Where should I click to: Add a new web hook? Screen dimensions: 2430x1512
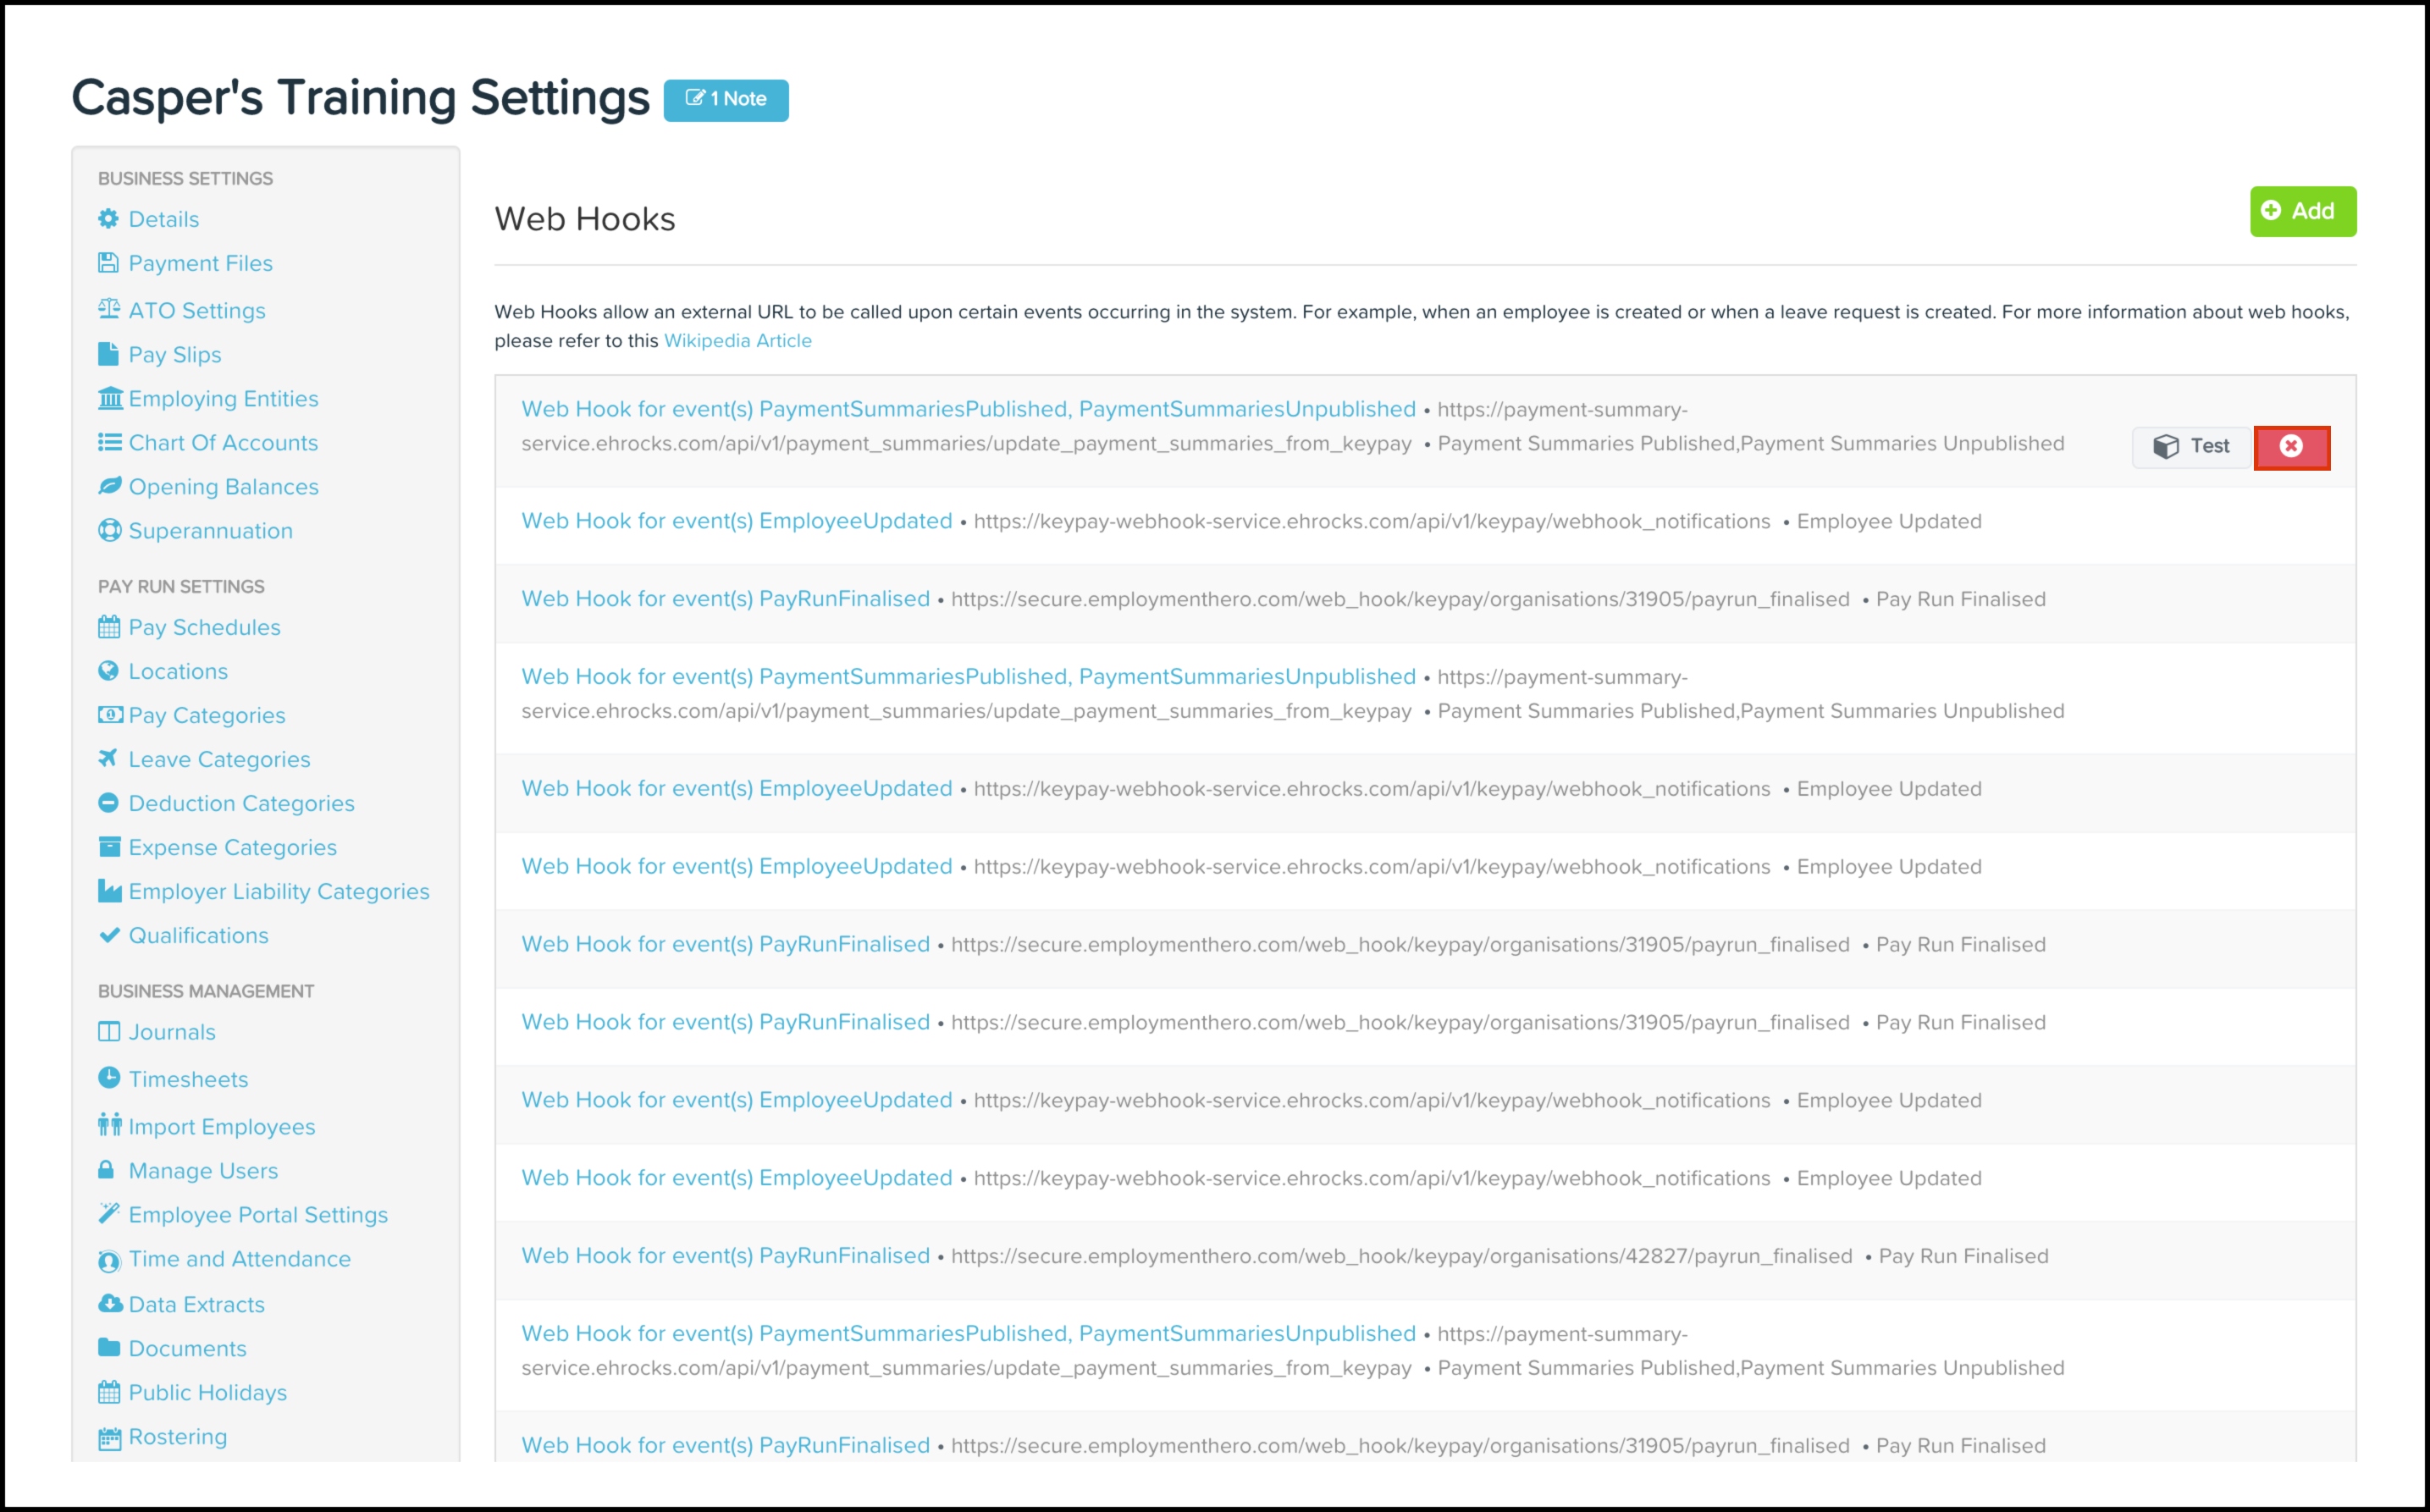[x=2302, y=211]
